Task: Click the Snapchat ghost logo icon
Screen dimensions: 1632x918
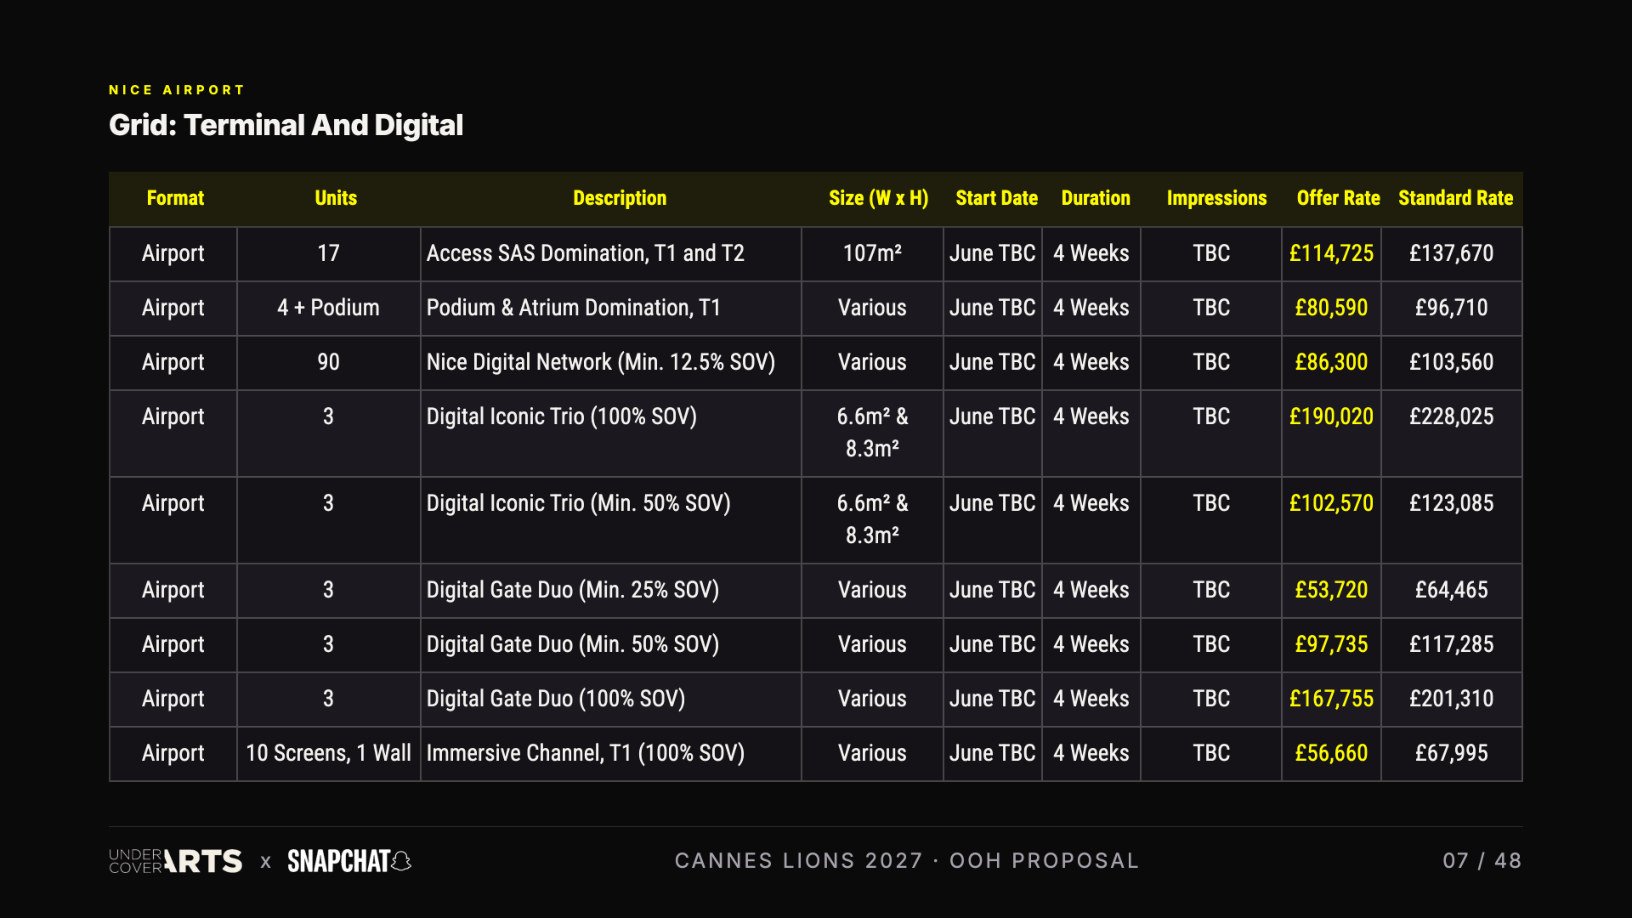Action: click(x=401, y=861)
